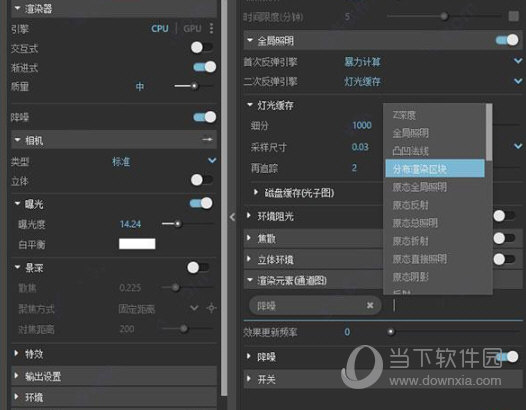Viewport: 526px width, 410px height.
Task: Expand the 环境 environment section
Action: click(x=16, y=396)
